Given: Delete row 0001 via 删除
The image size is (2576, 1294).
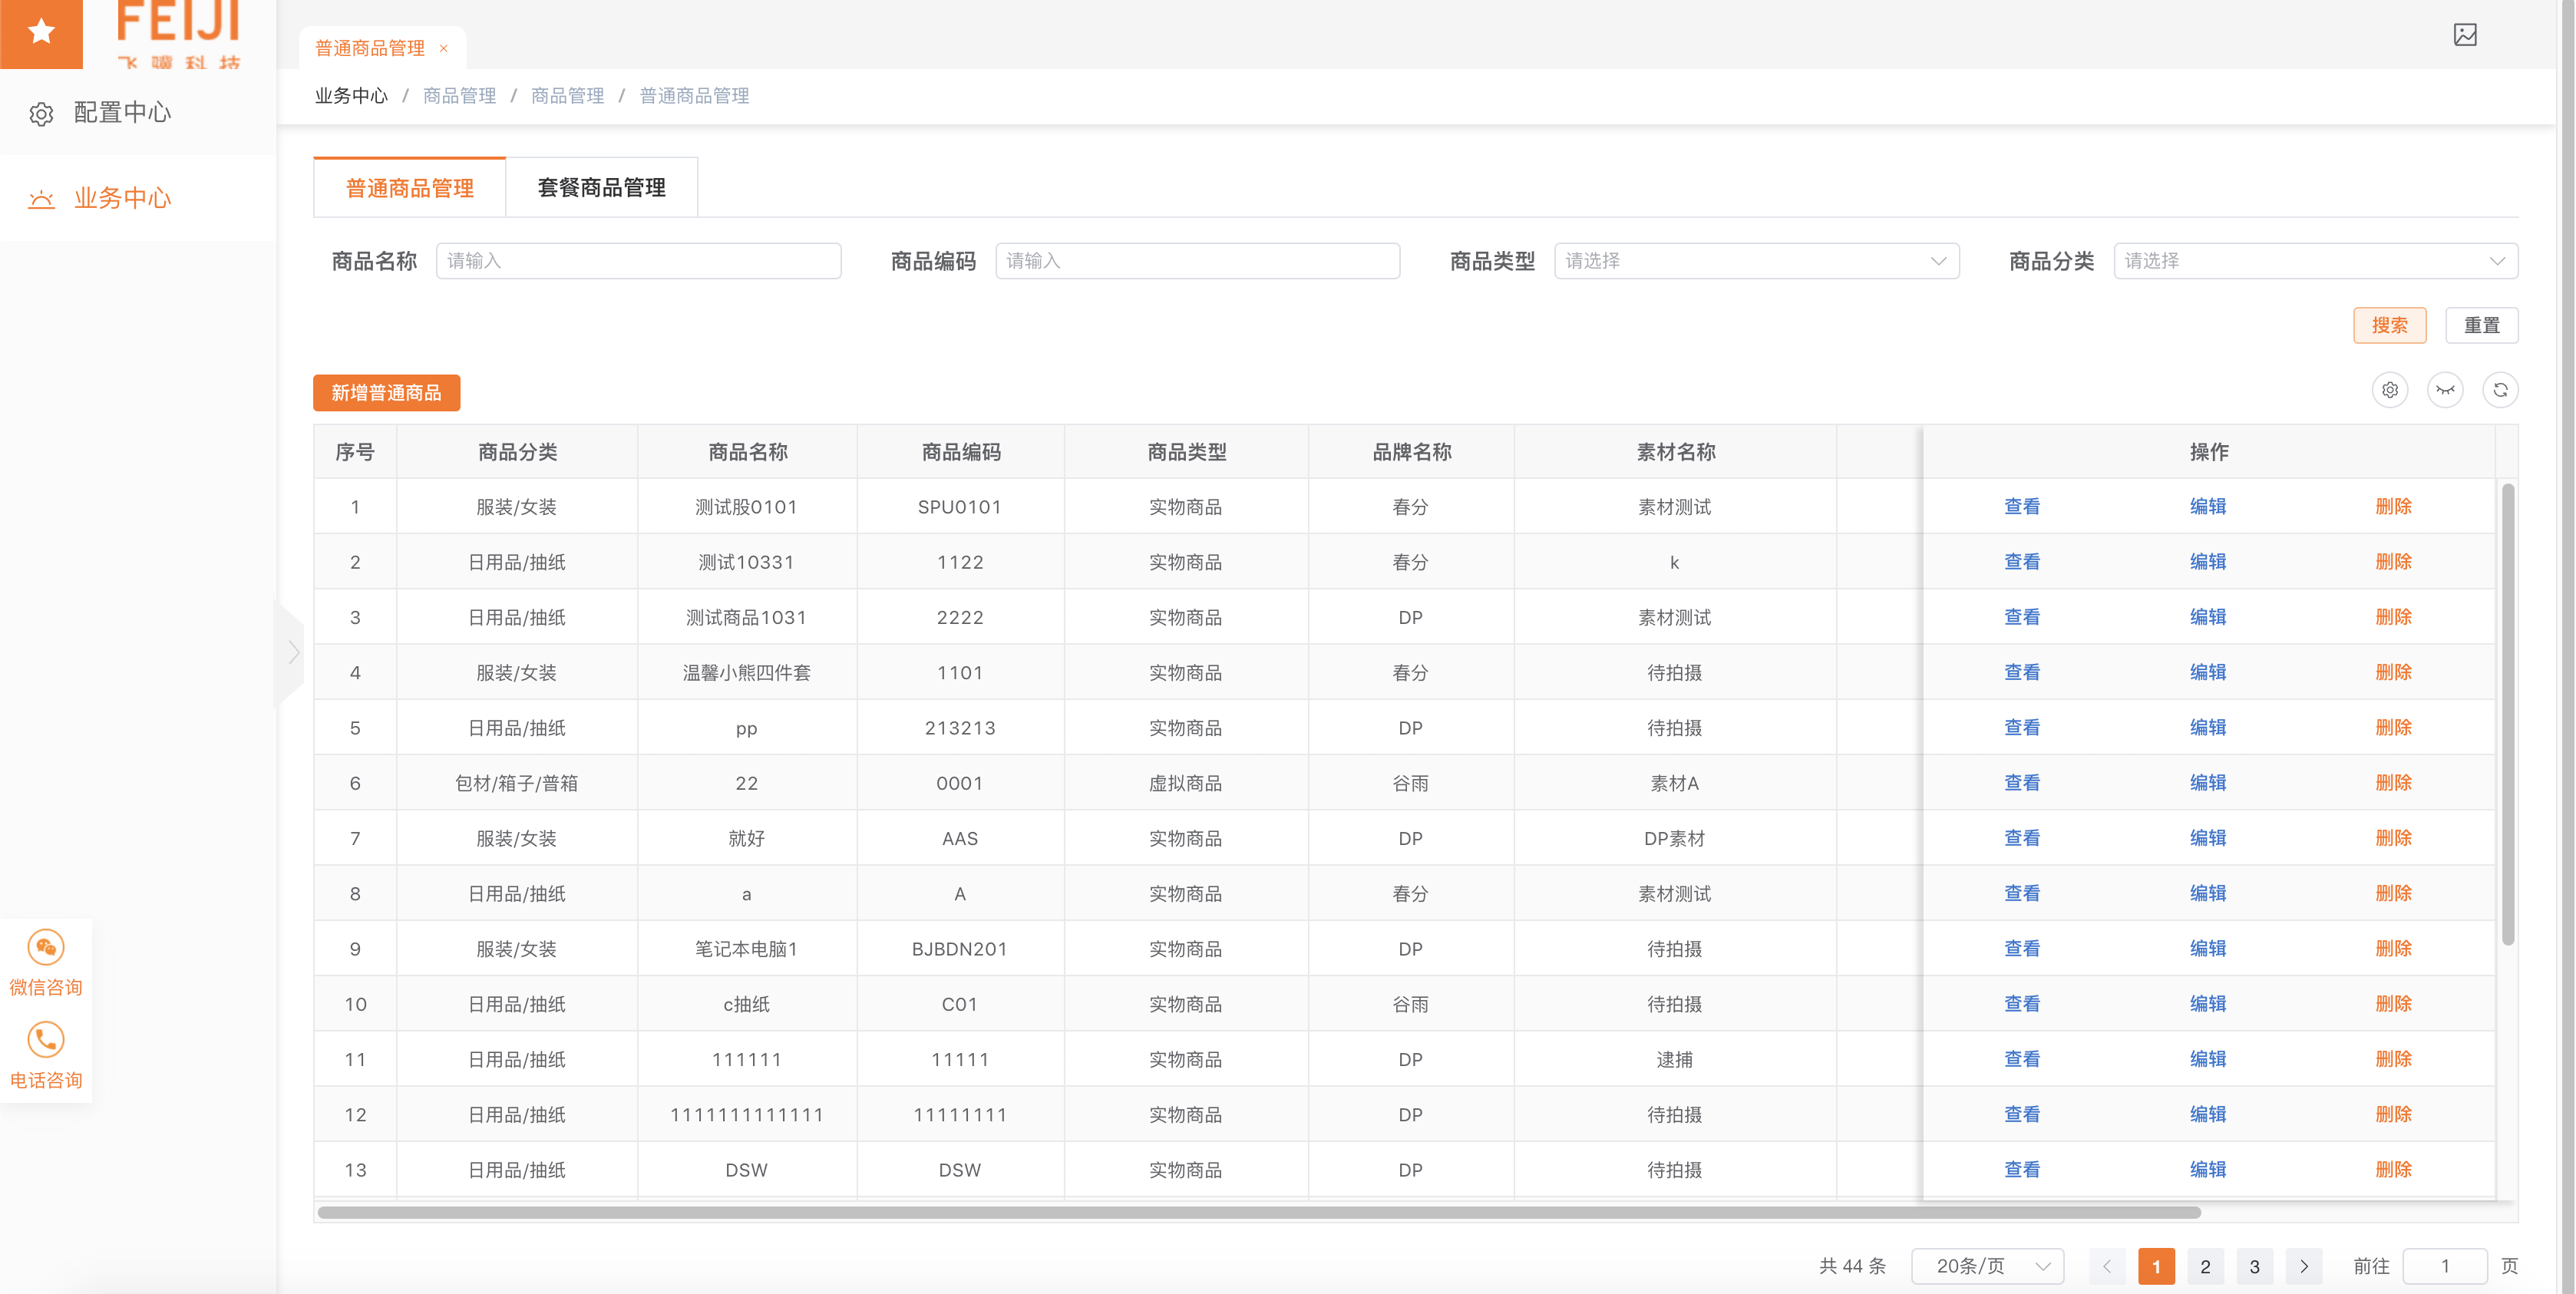Looking at the screenshot, I should pos(2394,782).
